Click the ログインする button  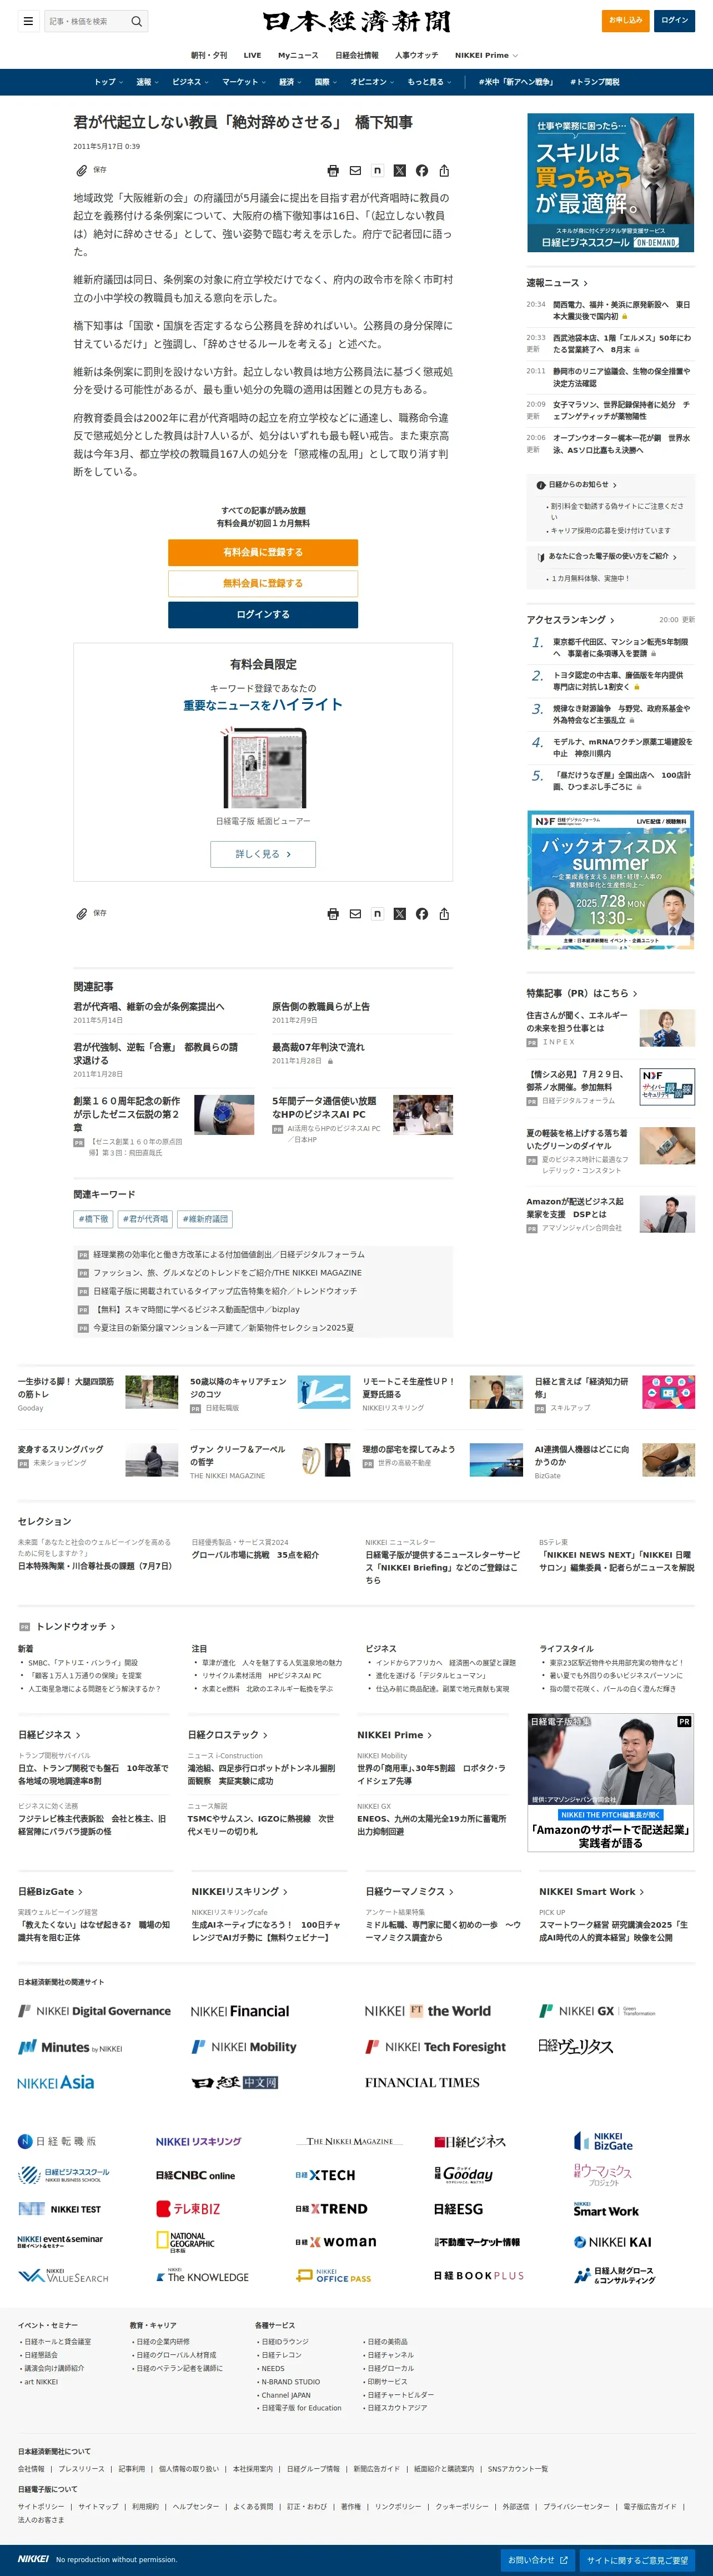(x=263, y=614)
